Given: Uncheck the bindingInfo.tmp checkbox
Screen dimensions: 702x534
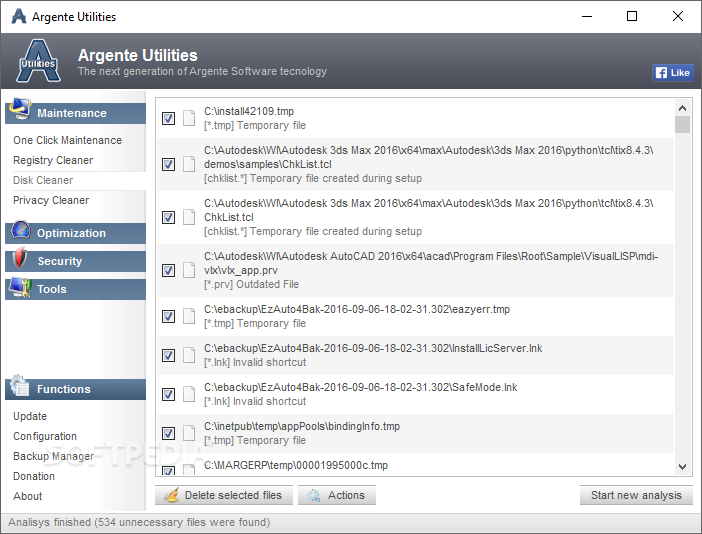Looking at the screenshot, I should tap(168, 433).
